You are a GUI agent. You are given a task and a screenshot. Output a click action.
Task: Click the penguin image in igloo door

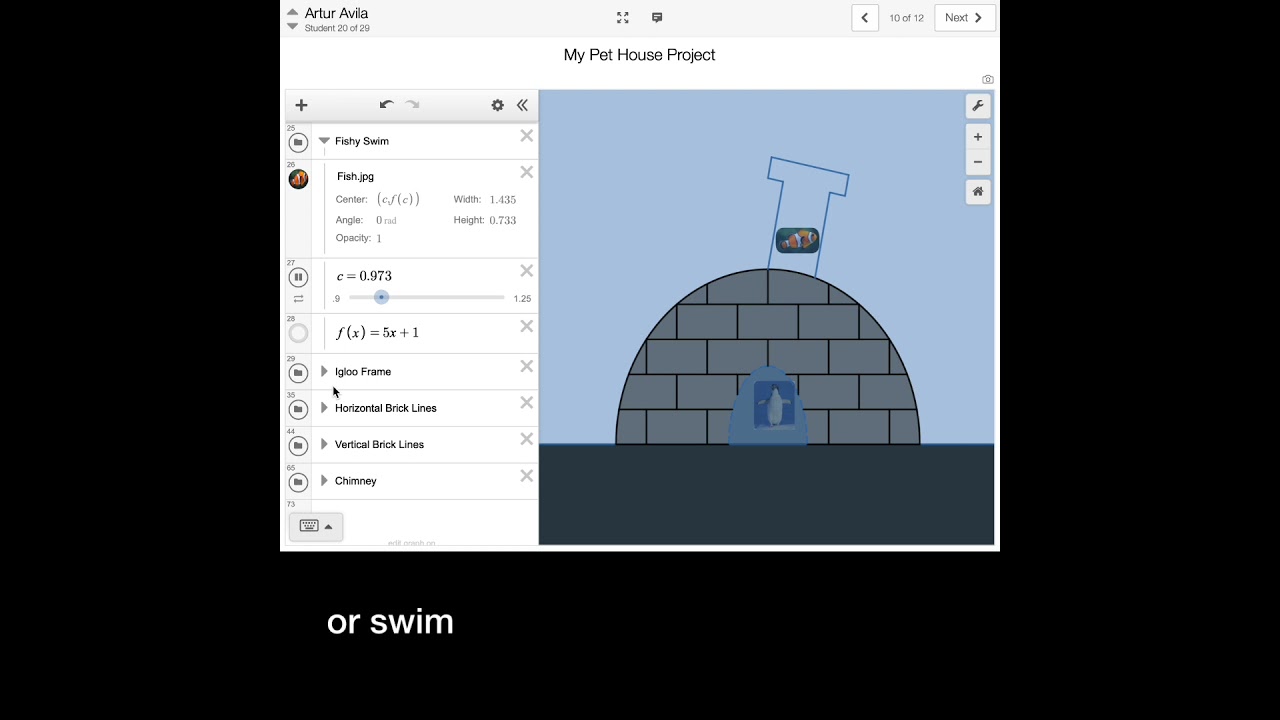click(773, 405)
